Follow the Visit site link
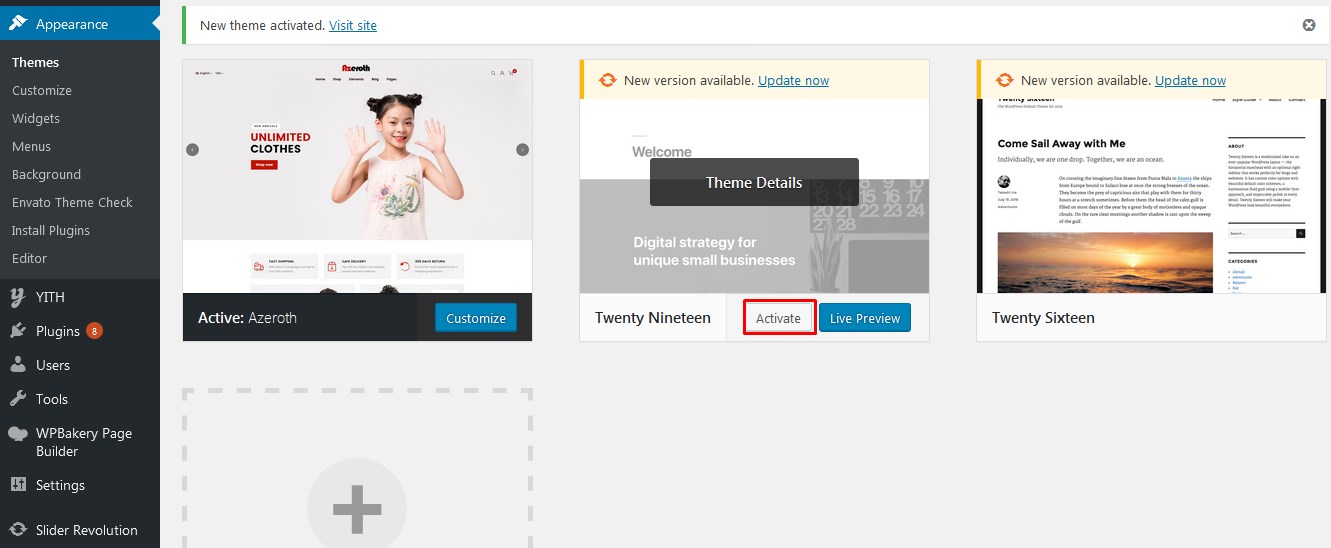The width and height of the screenshot is (1331, 548). [353, 25]
